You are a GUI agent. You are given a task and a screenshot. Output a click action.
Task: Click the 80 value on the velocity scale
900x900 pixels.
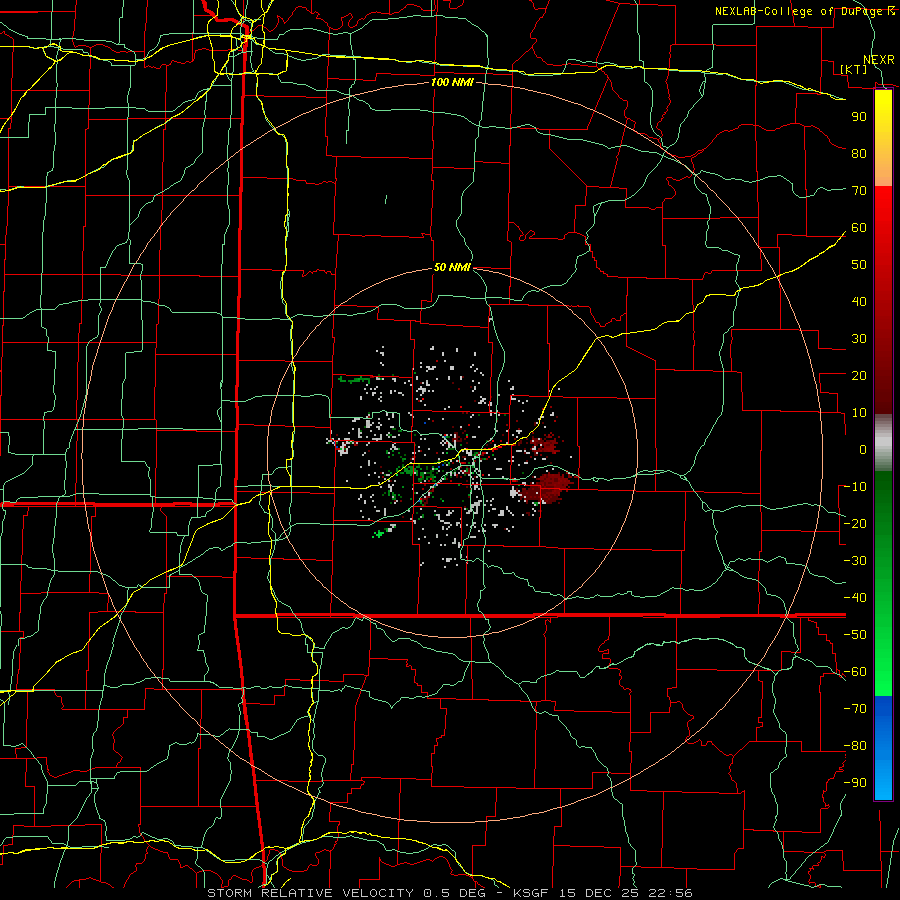(859, 153)
